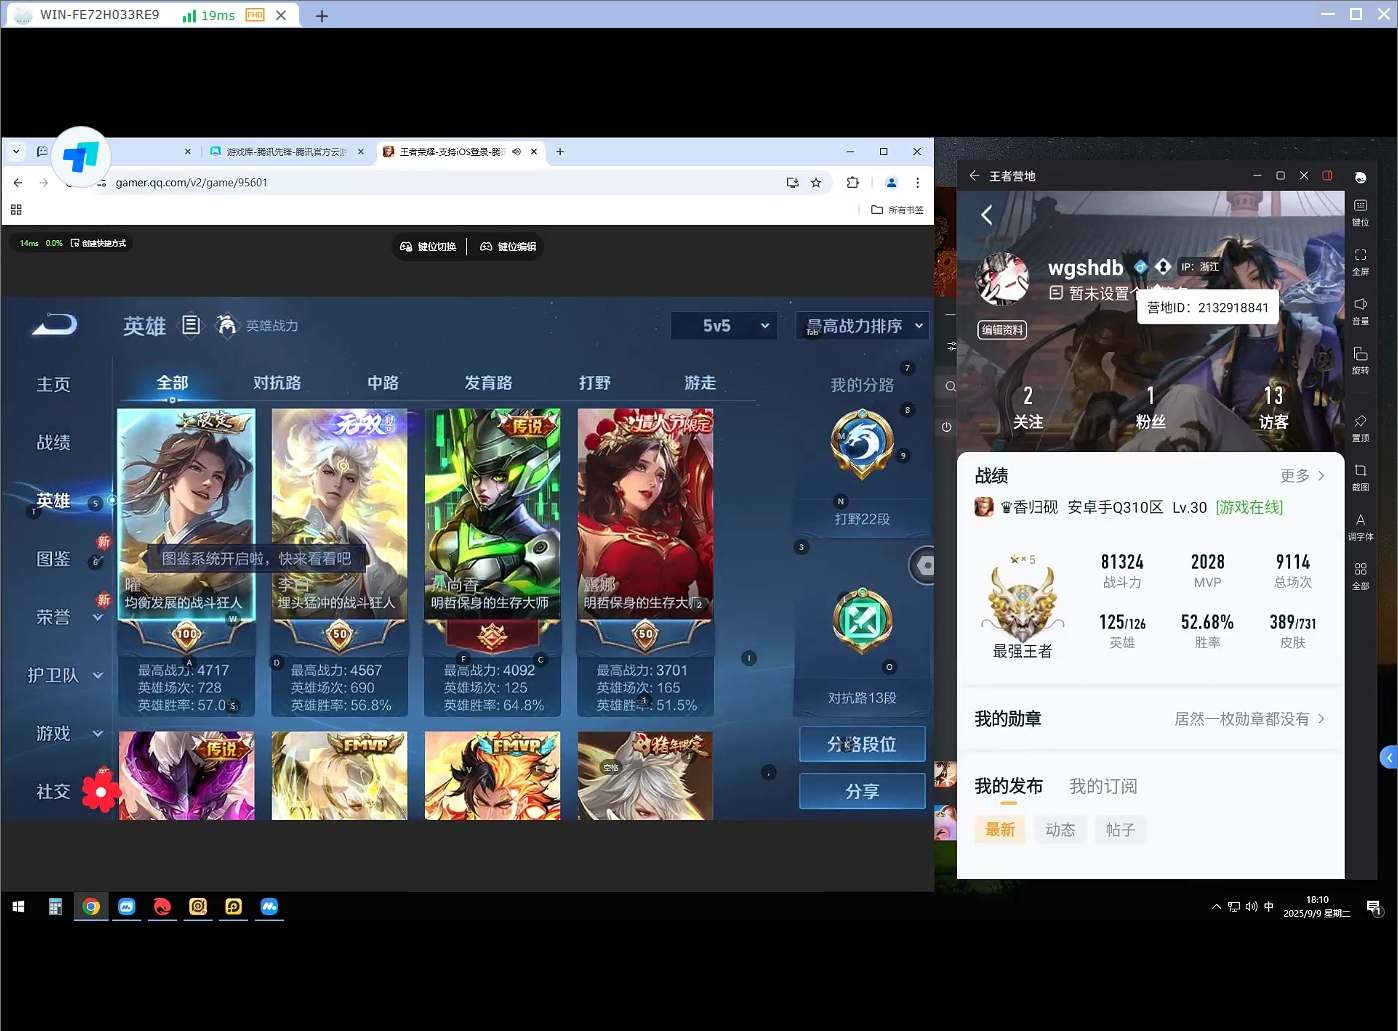Click the 分享 share button
The image size is (1398, 1031).
point(862,791)
